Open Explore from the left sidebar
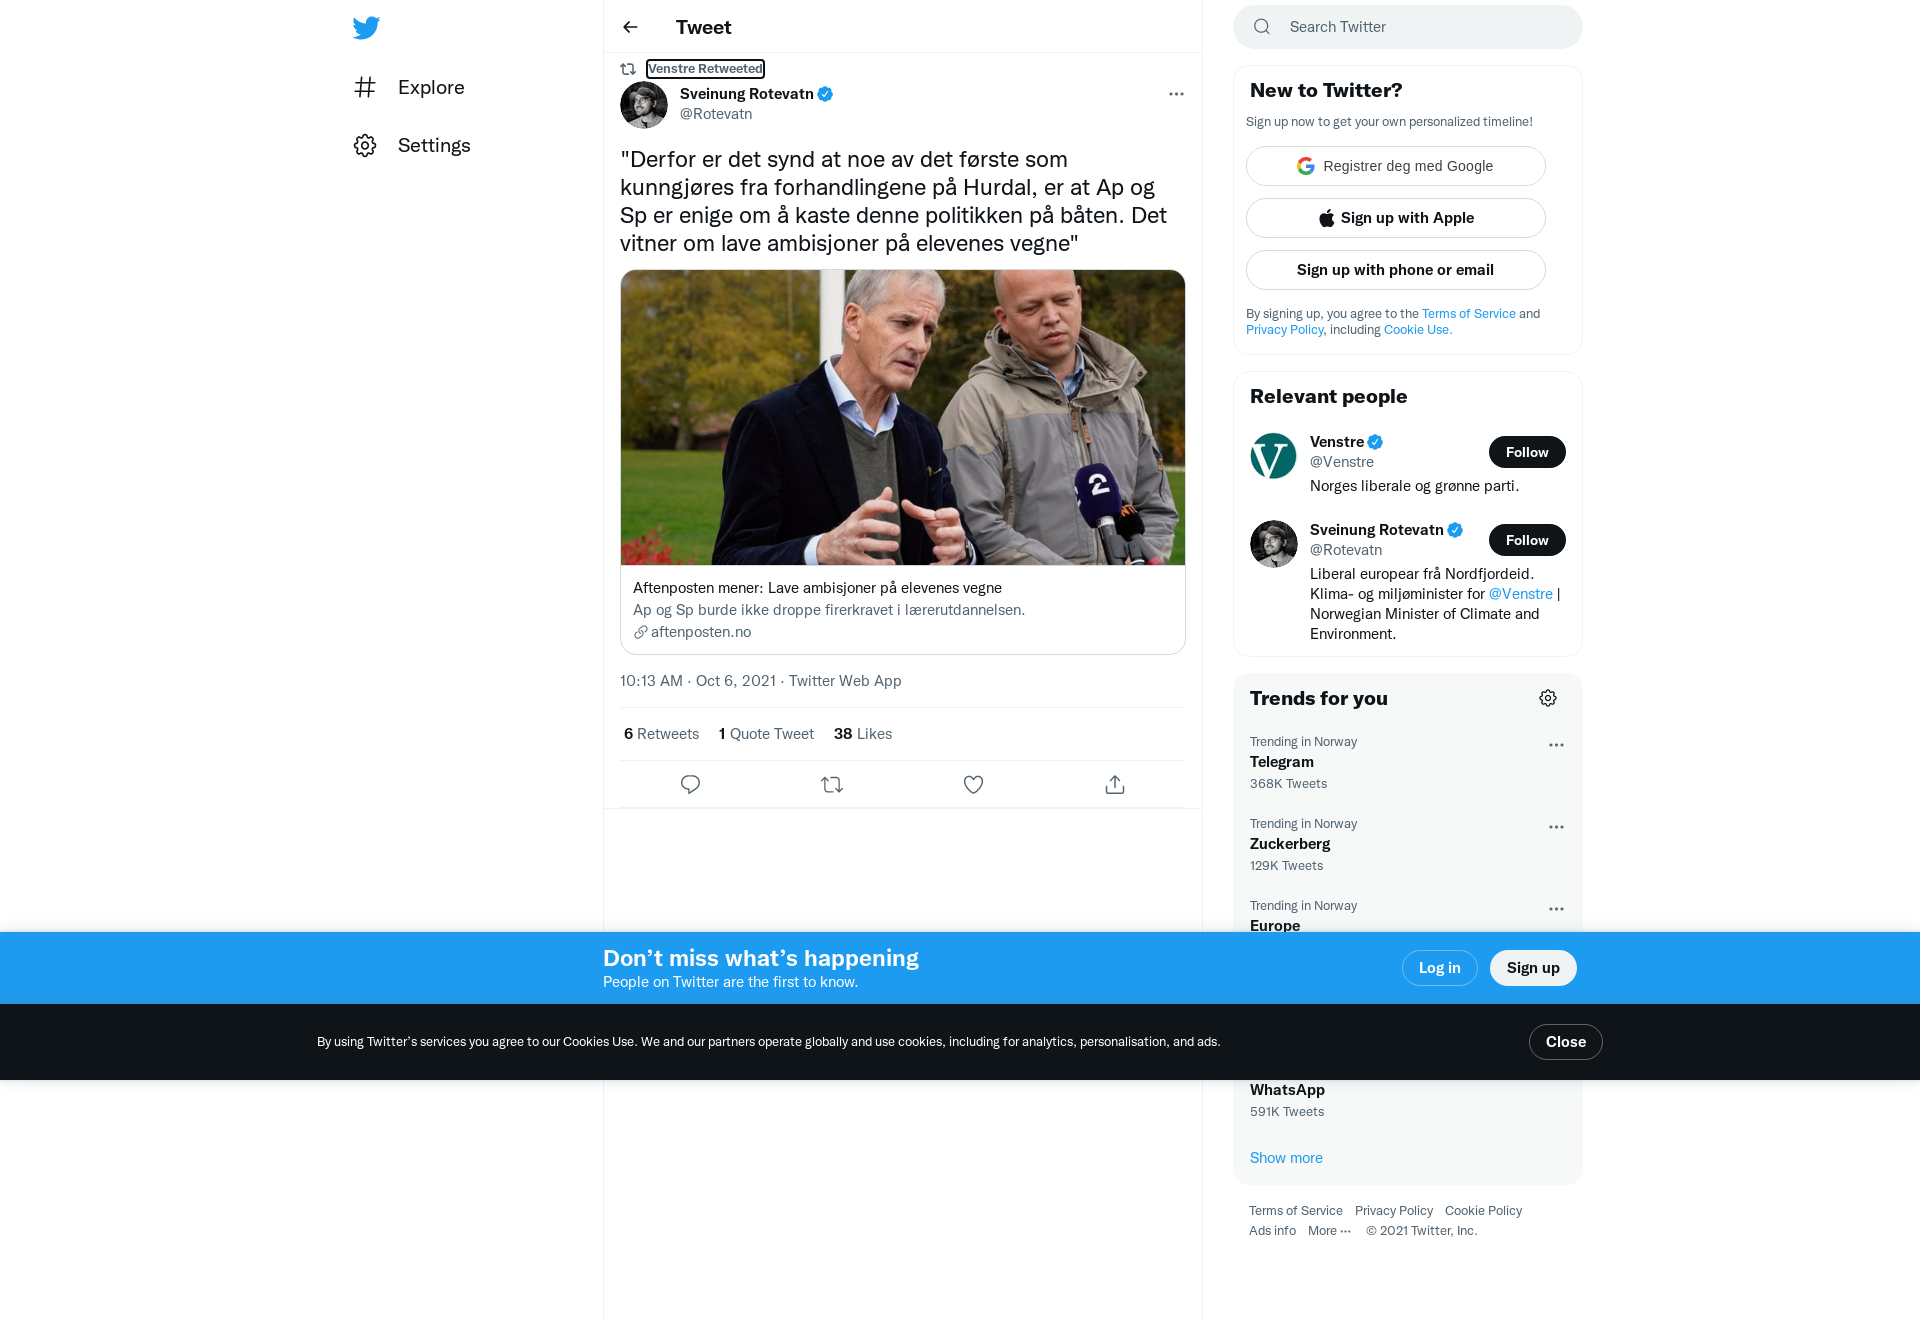This screenshot has width=1920, height=1321. point(409,87)
